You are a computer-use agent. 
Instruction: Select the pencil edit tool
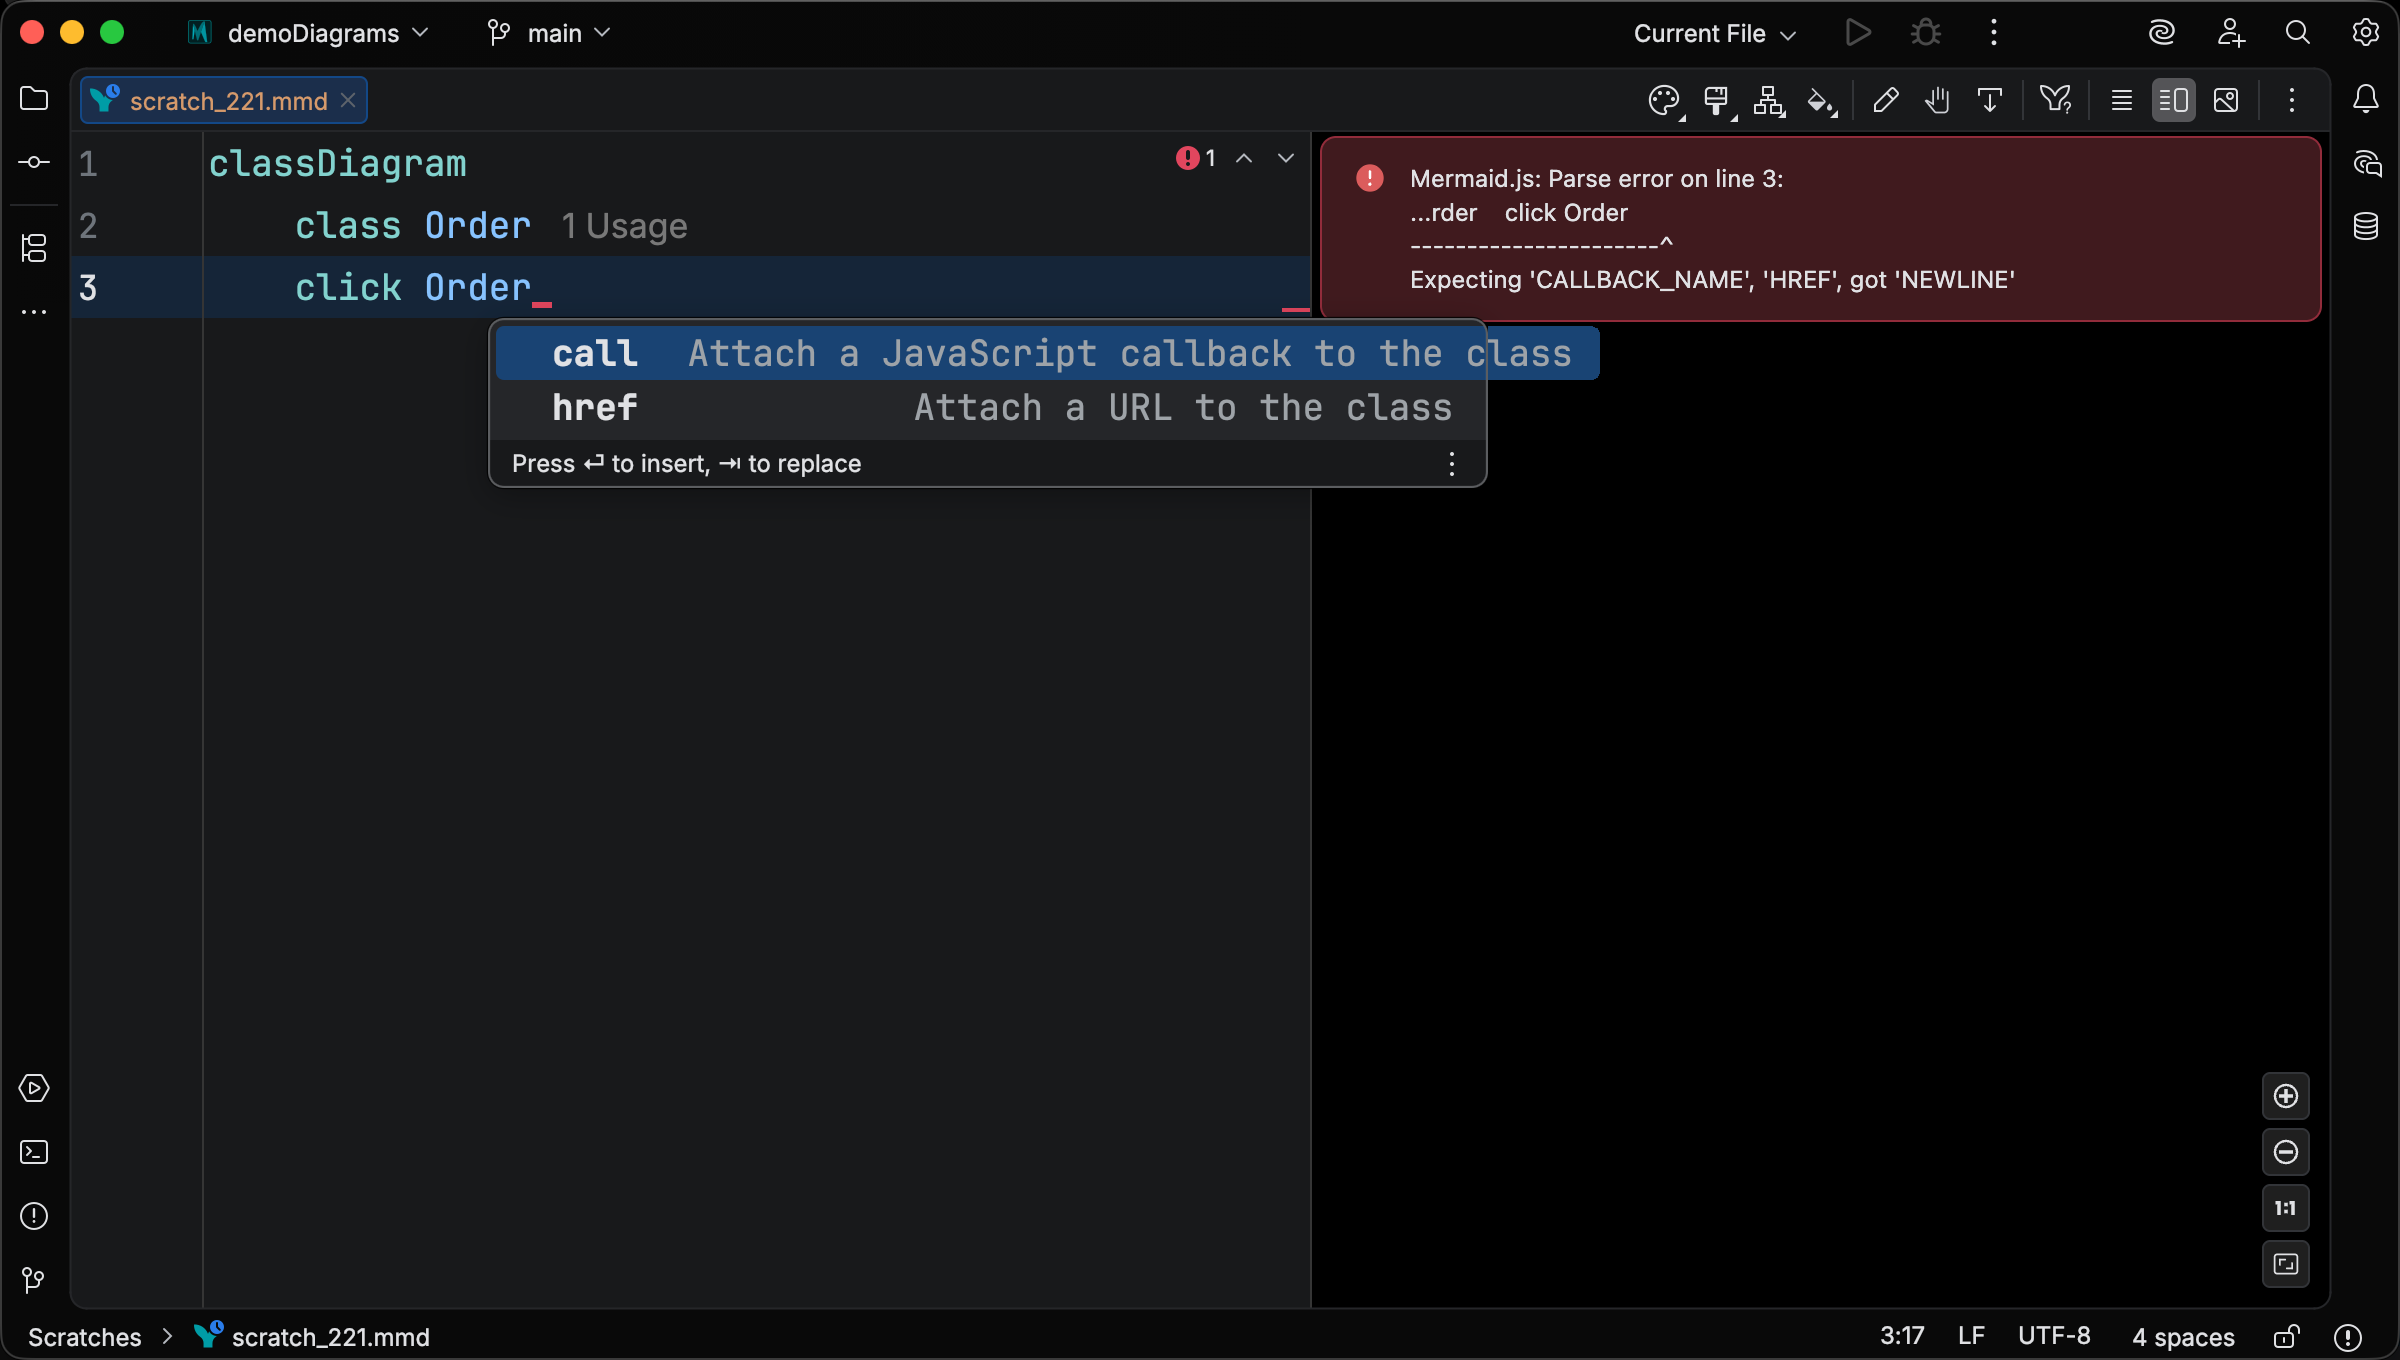click(x=1886, y=100)
